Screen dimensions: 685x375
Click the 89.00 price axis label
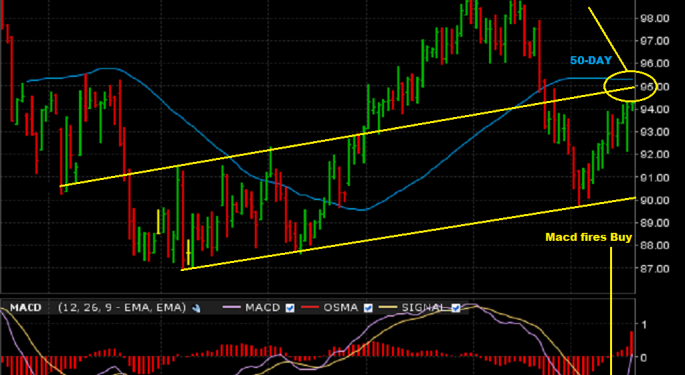pyautogui.click(x=654, y=223)
